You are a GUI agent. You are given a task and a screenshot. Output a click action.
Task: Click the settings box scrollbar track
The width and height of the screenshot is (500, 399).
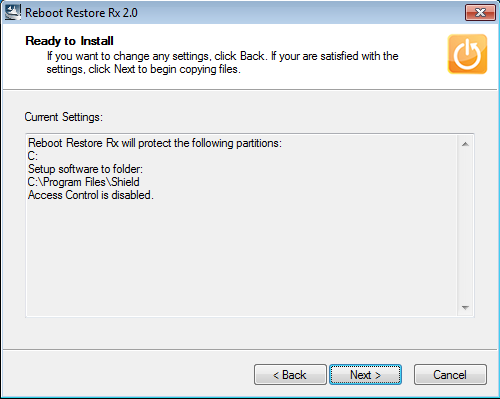pos(465,226)
